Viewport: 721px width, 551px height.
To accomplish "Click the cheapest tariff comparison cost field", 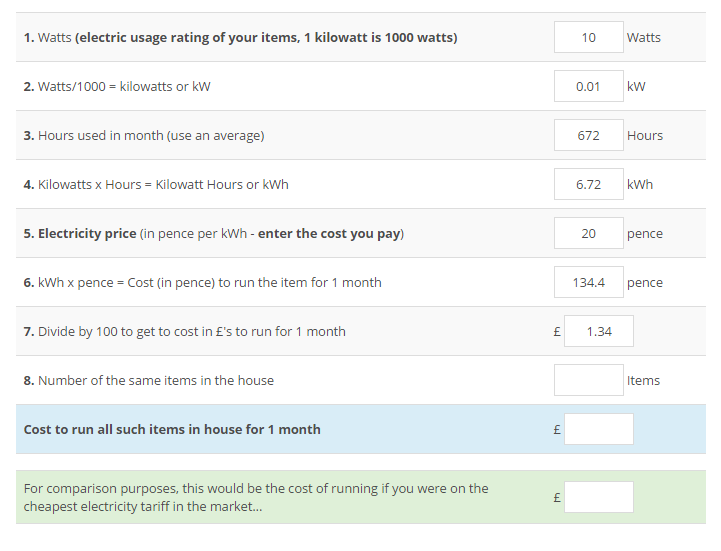I will pyautogui.click(x=599, y=497).
